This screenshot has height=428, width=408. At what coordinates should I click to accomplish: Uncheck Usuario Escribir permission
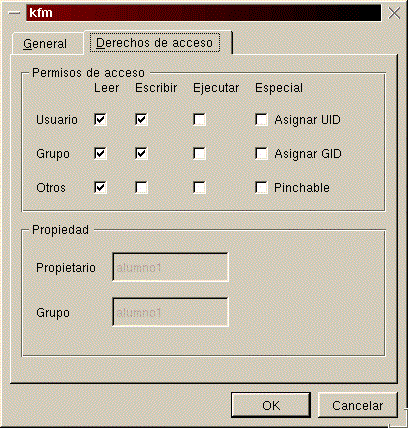pos(141,119)
